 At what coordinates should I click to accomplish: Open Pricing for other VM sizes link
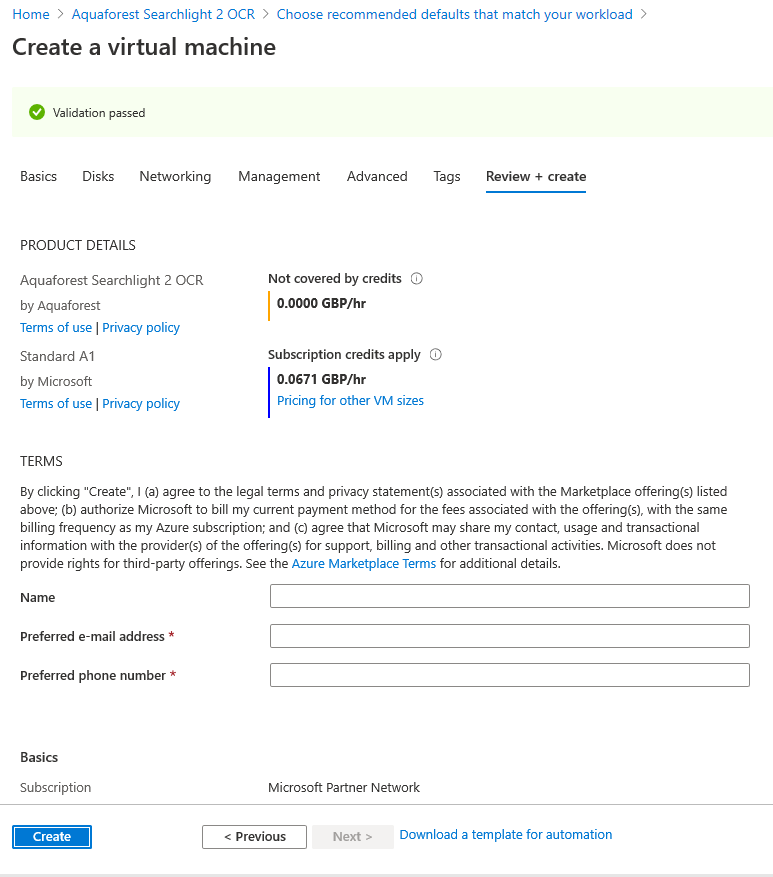click(350, 400)
